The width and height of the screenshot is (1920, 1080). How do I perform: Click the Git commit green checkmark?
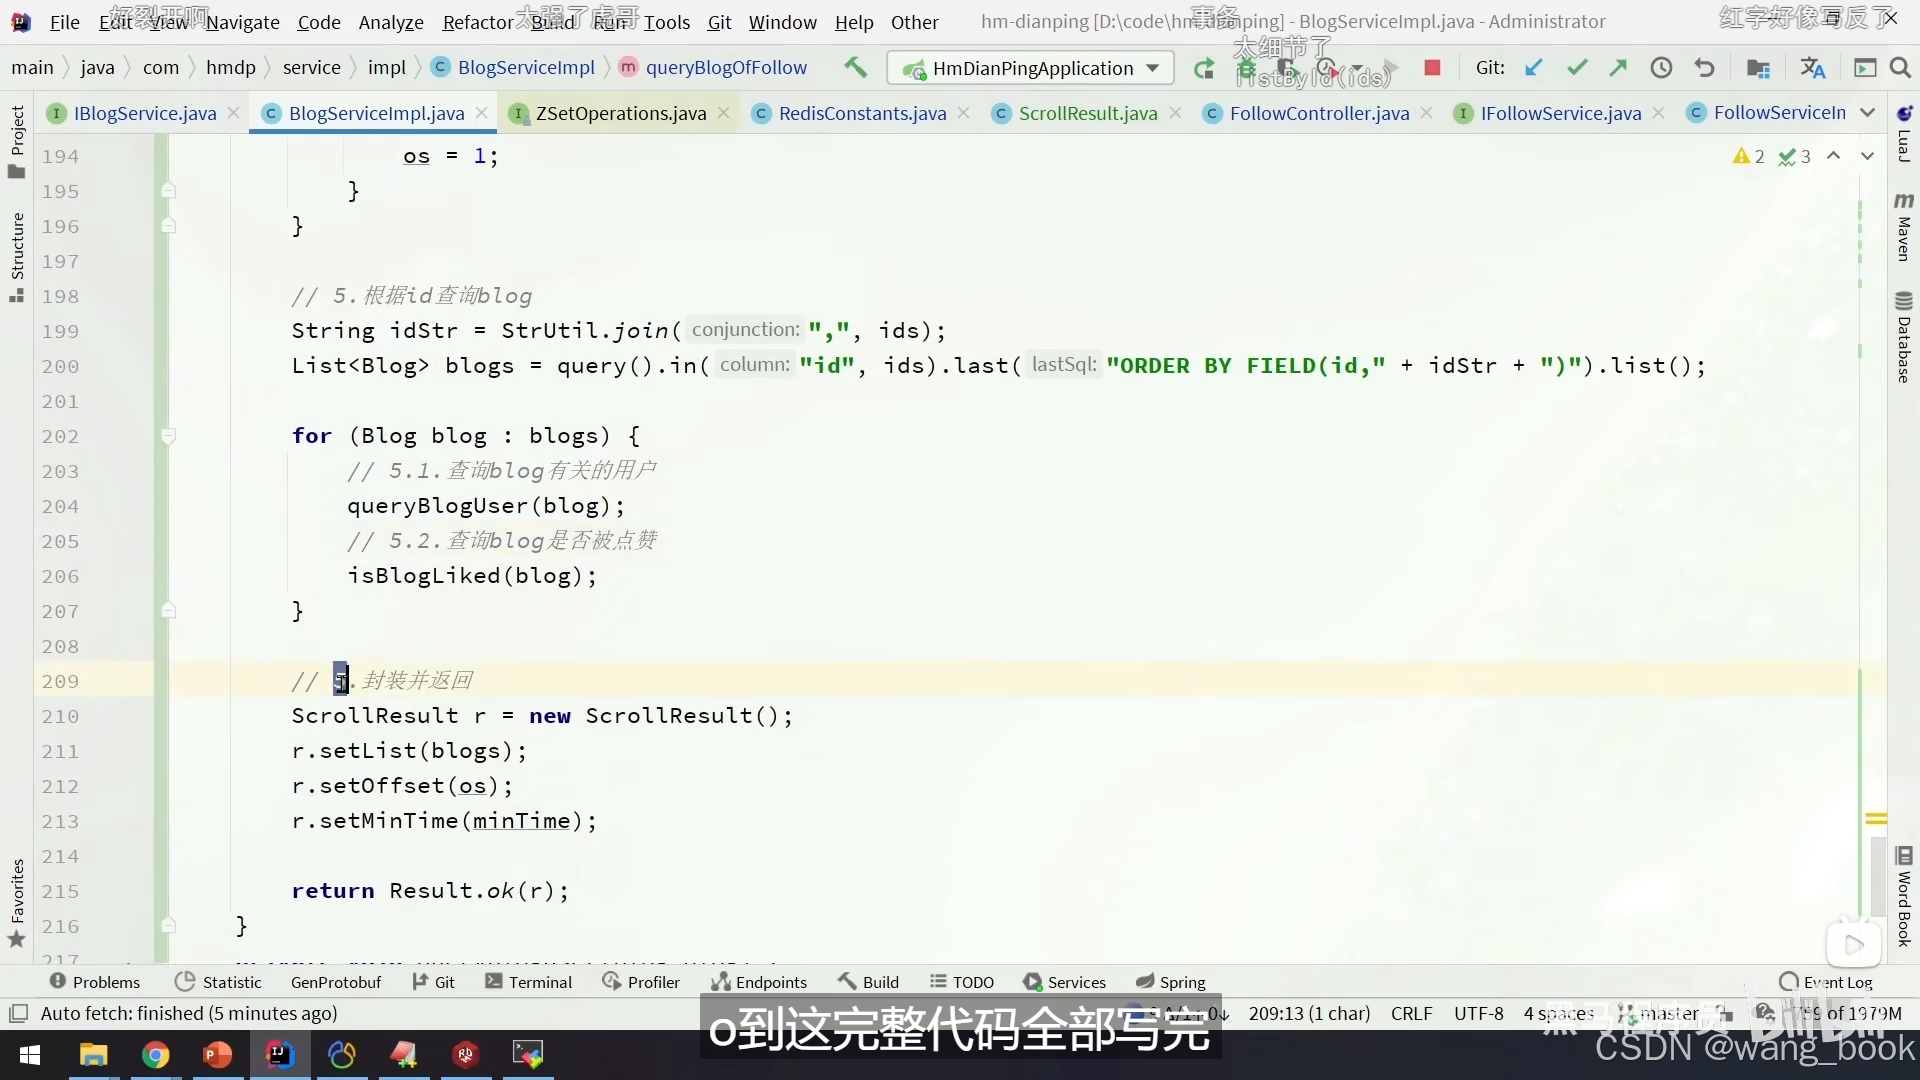tap(1577, 67)
